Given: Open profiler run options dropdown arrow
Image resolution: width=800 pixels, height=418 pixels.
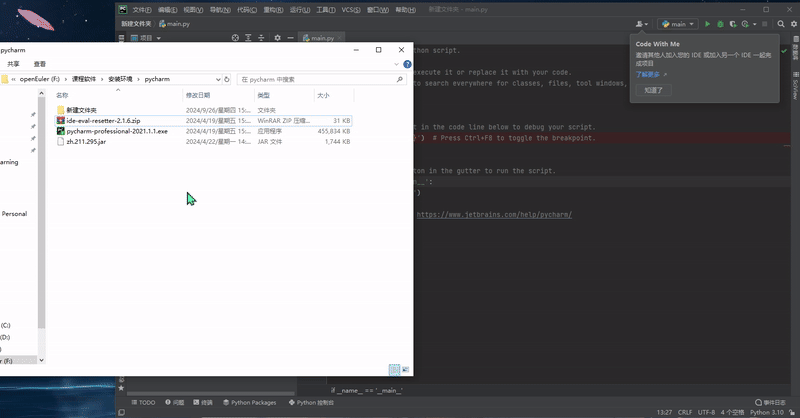Looking at the screenshot, I should 755,24.
